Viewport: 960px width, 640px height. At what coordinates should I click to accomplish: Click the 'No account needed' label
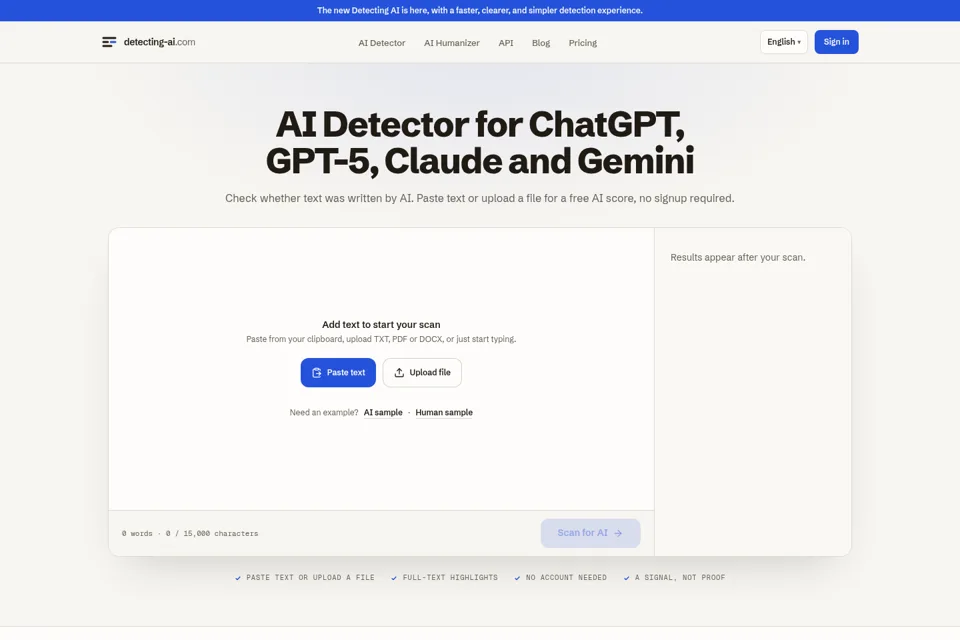566,578
